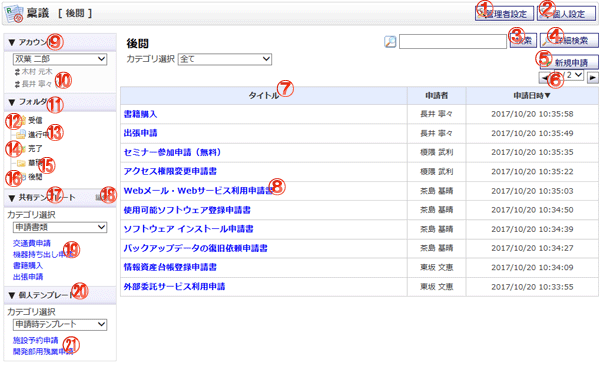Select the 受信 folder
The height and width of the screenshot is (366, 600).
(x=35, y=120)
